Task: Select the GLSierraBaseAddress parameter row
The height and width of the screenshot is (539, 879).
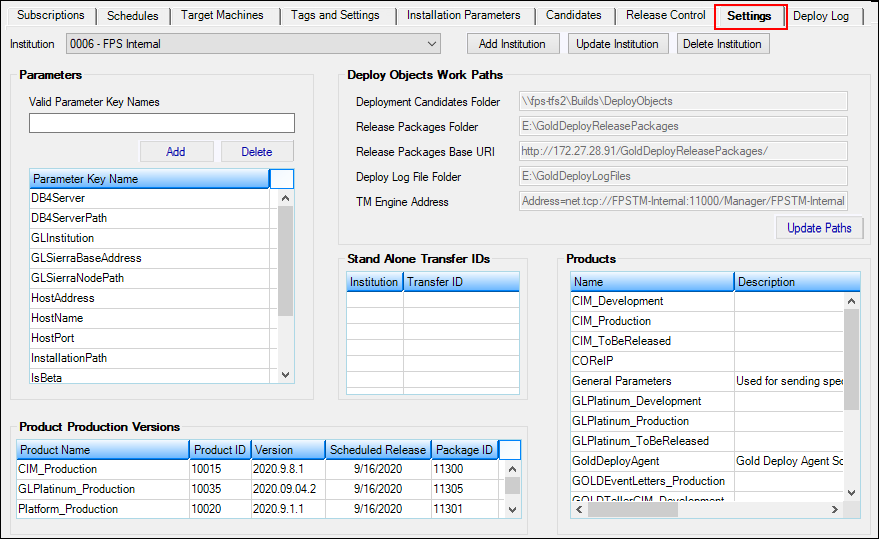Action: (86, 258)
